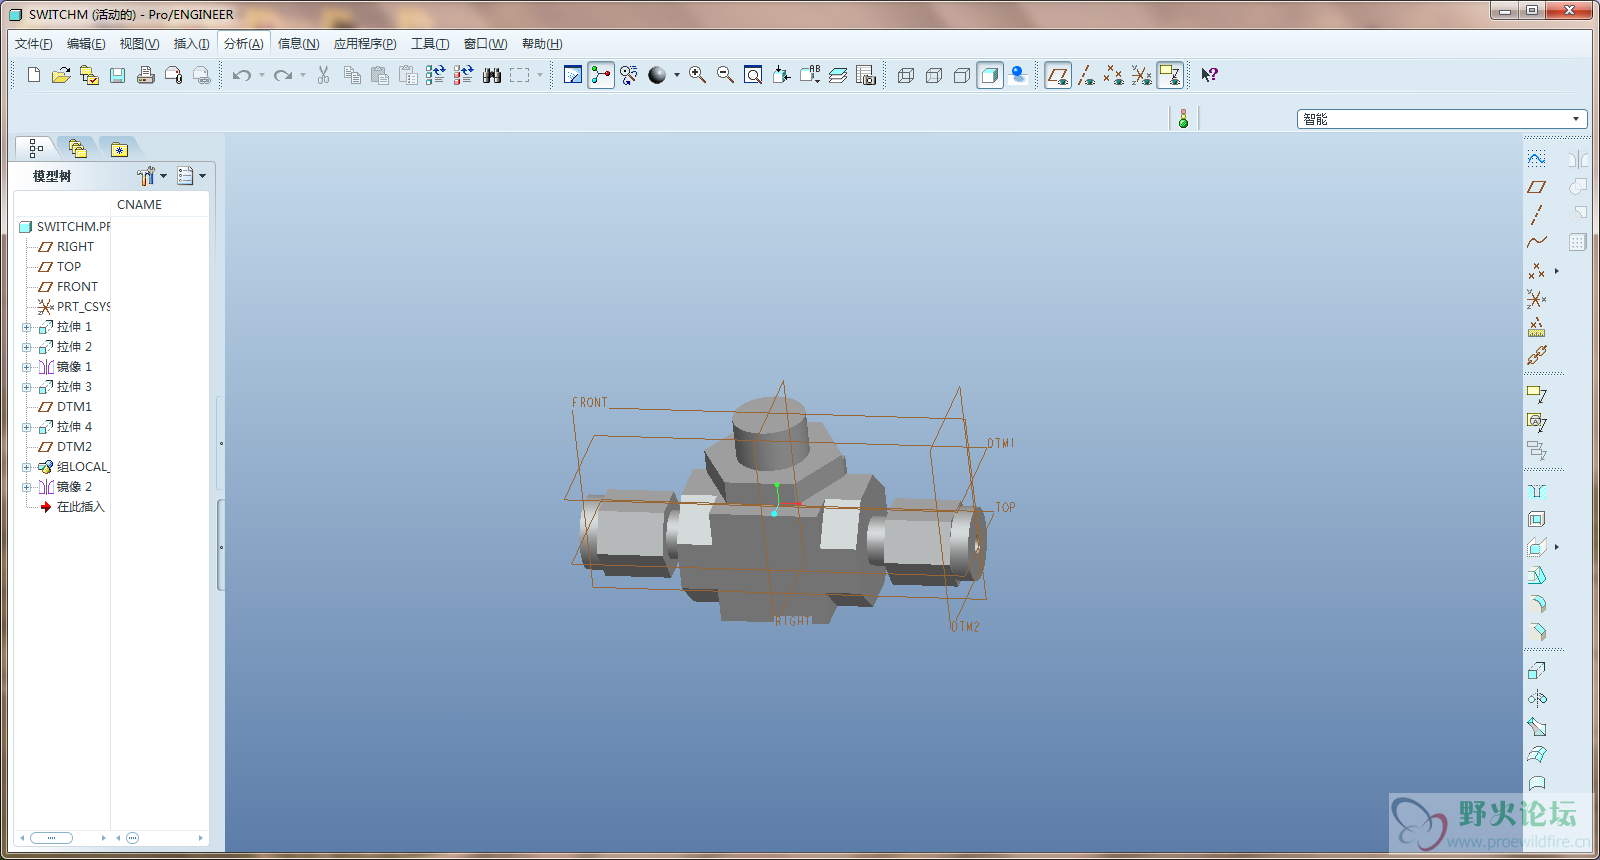Open the 视图(V) menu

pyautogui.click(x=139, y=44)
